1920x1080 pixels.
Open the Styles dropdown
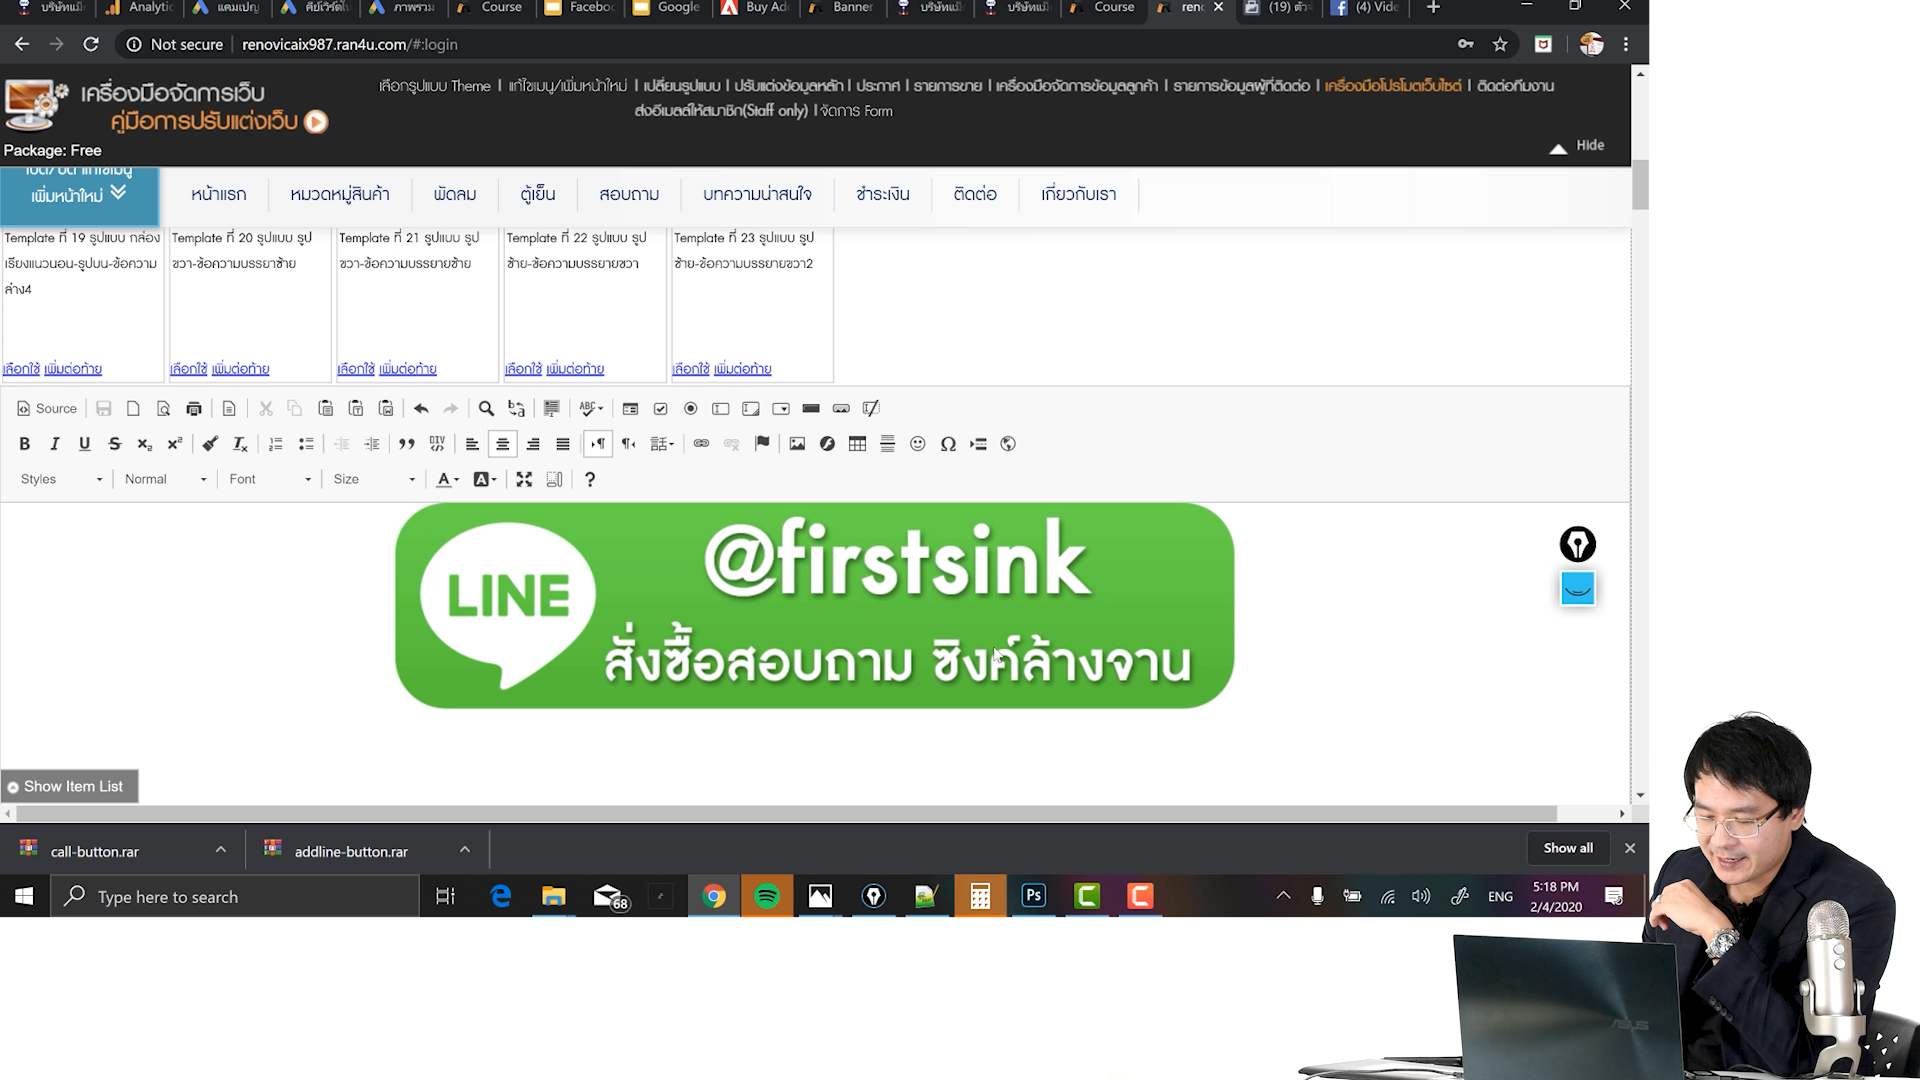pyautogui.click(x=62, y=480)
